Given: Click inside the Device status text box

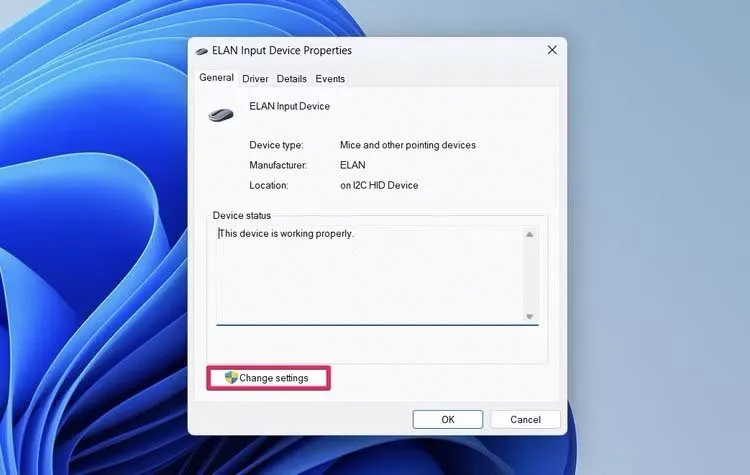Looking at the screenshot, I should [x=370, y=285].
